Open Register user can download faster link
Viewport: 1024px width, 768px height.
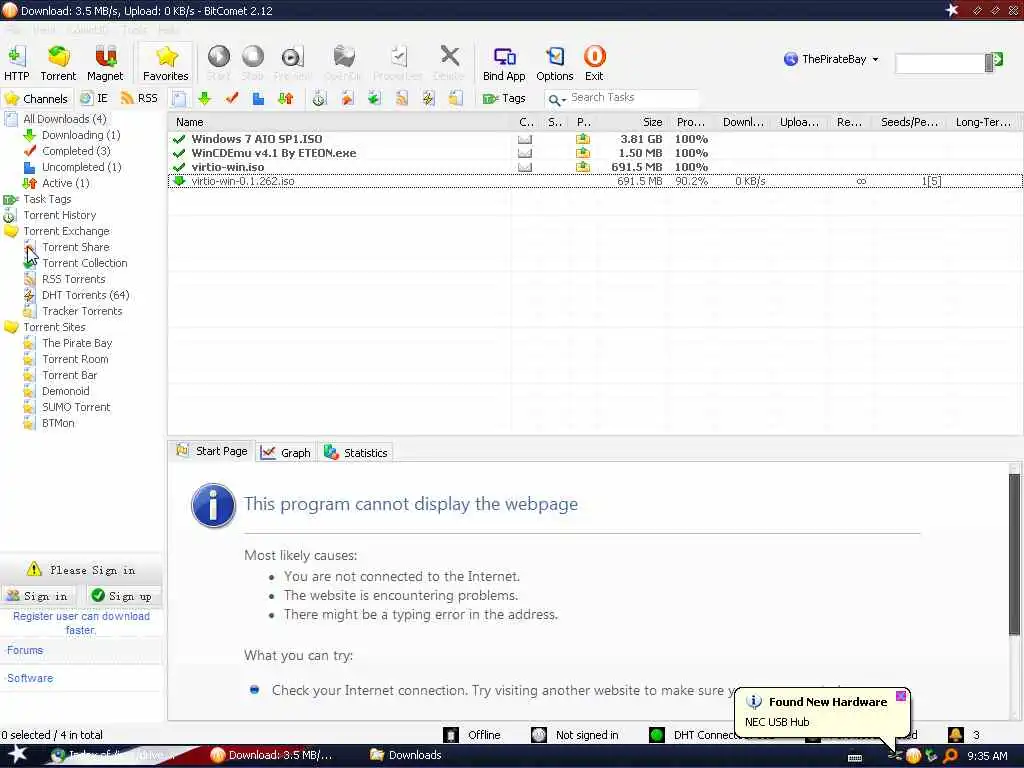[81, 623]
